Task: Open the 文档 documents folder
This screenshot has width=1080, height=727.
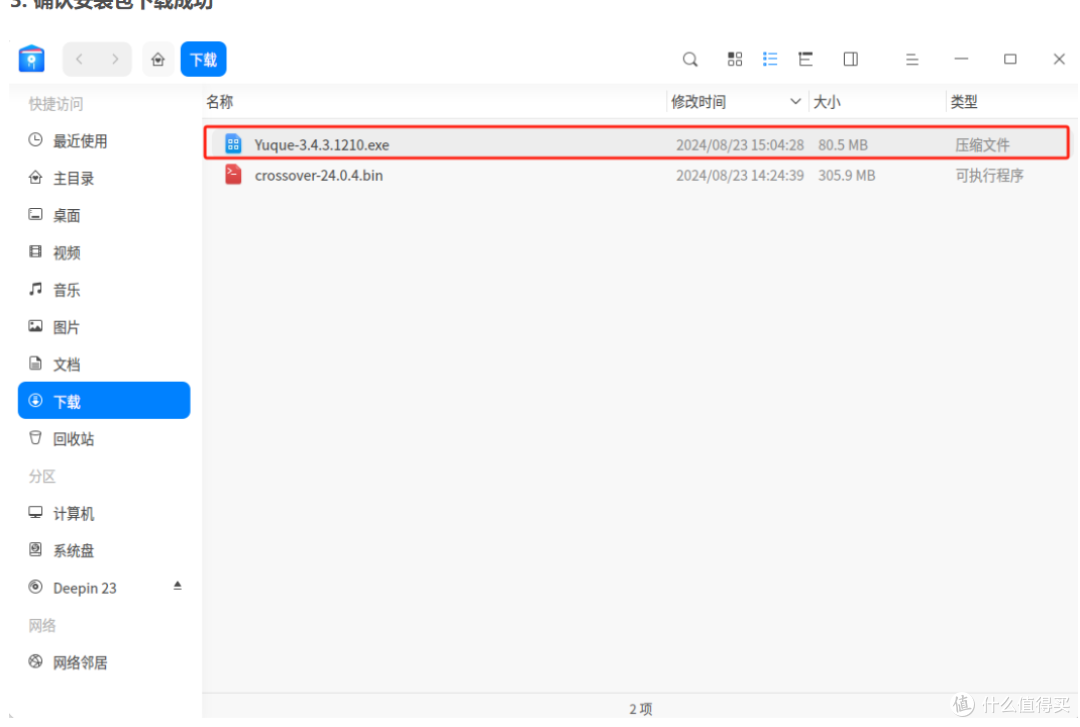Action: click(x=66, y=363)
